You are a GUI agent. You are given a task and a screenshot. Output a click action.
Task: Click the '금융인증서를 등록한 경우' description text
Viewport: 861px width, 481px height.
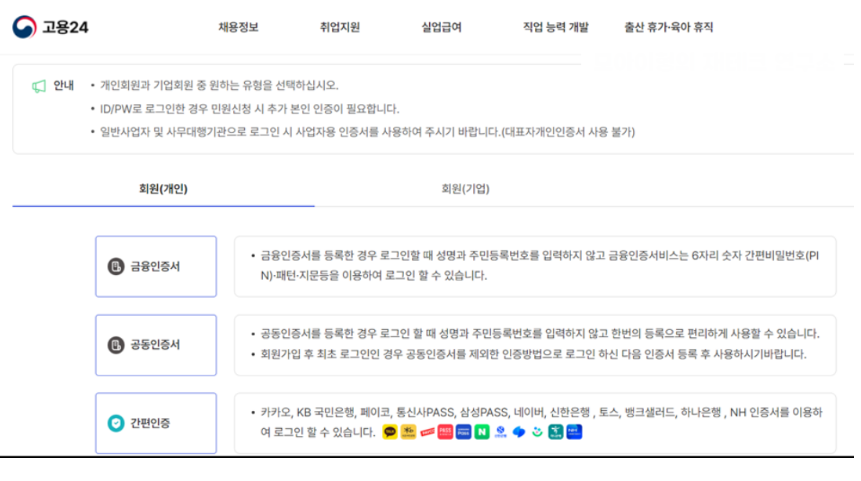[540, 265]
